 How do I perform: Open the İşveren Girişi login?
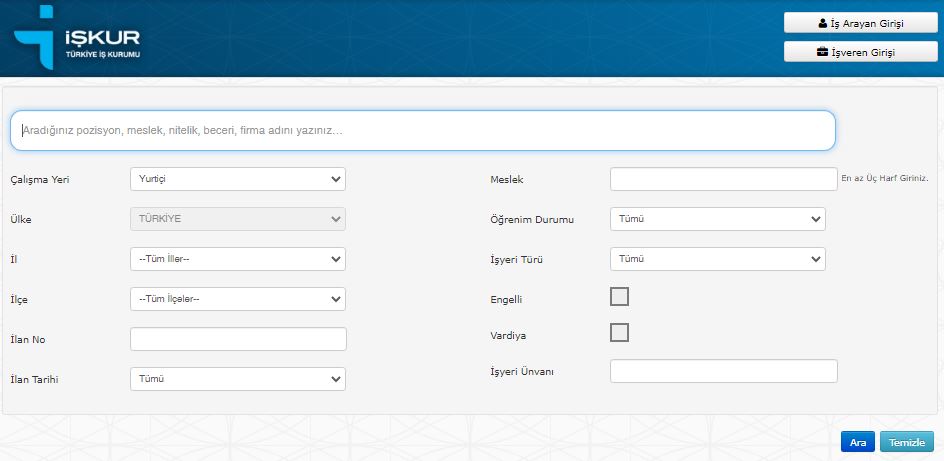point(860,52)
